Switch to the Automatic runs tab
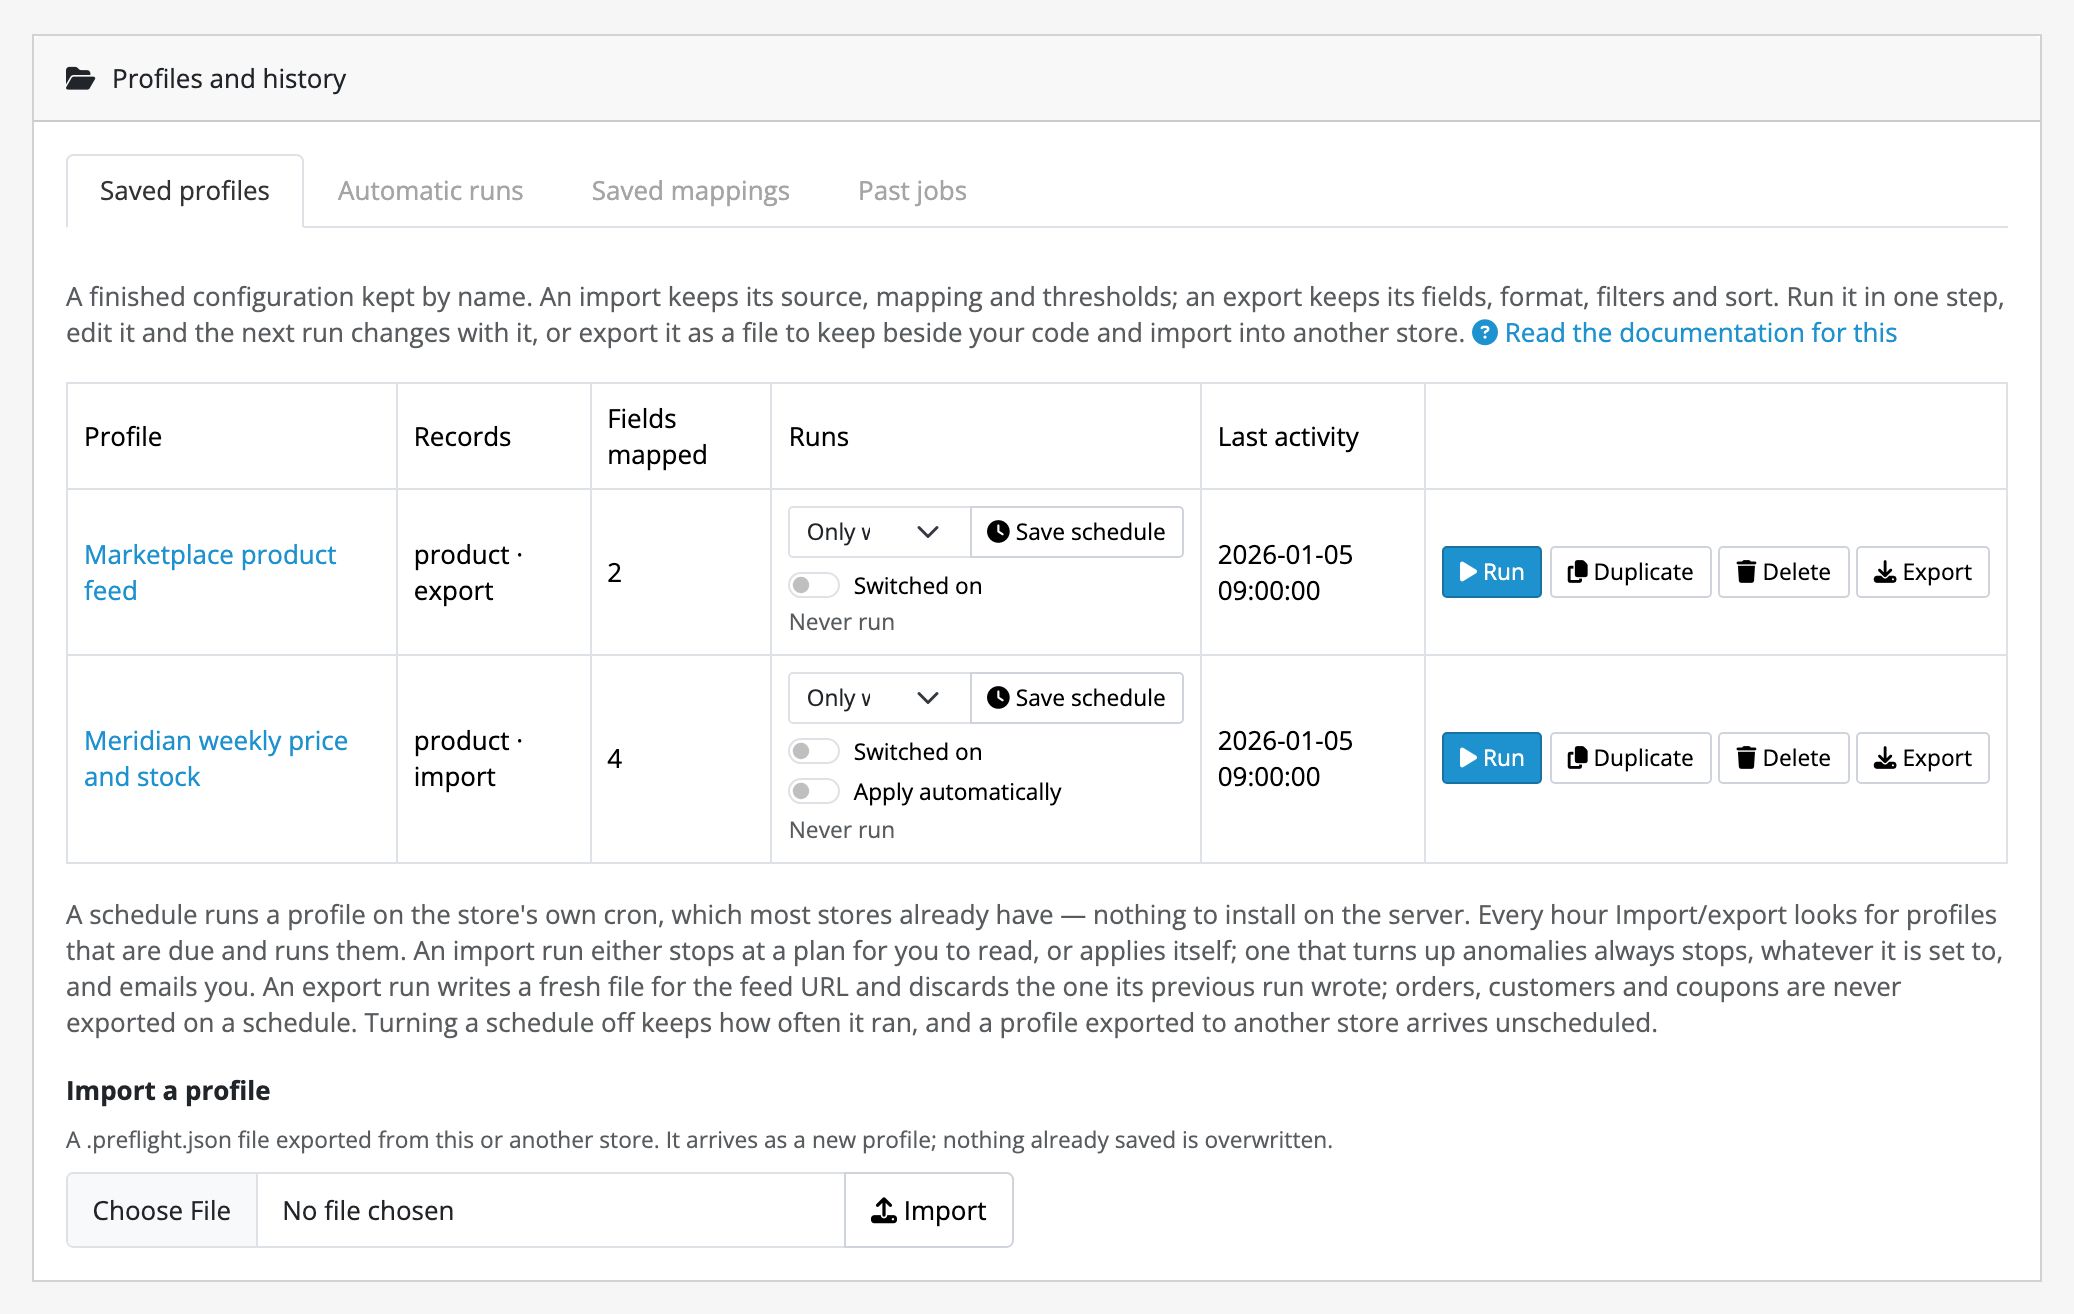Viewport: 2074px width, 1314px height. [430, 190]
